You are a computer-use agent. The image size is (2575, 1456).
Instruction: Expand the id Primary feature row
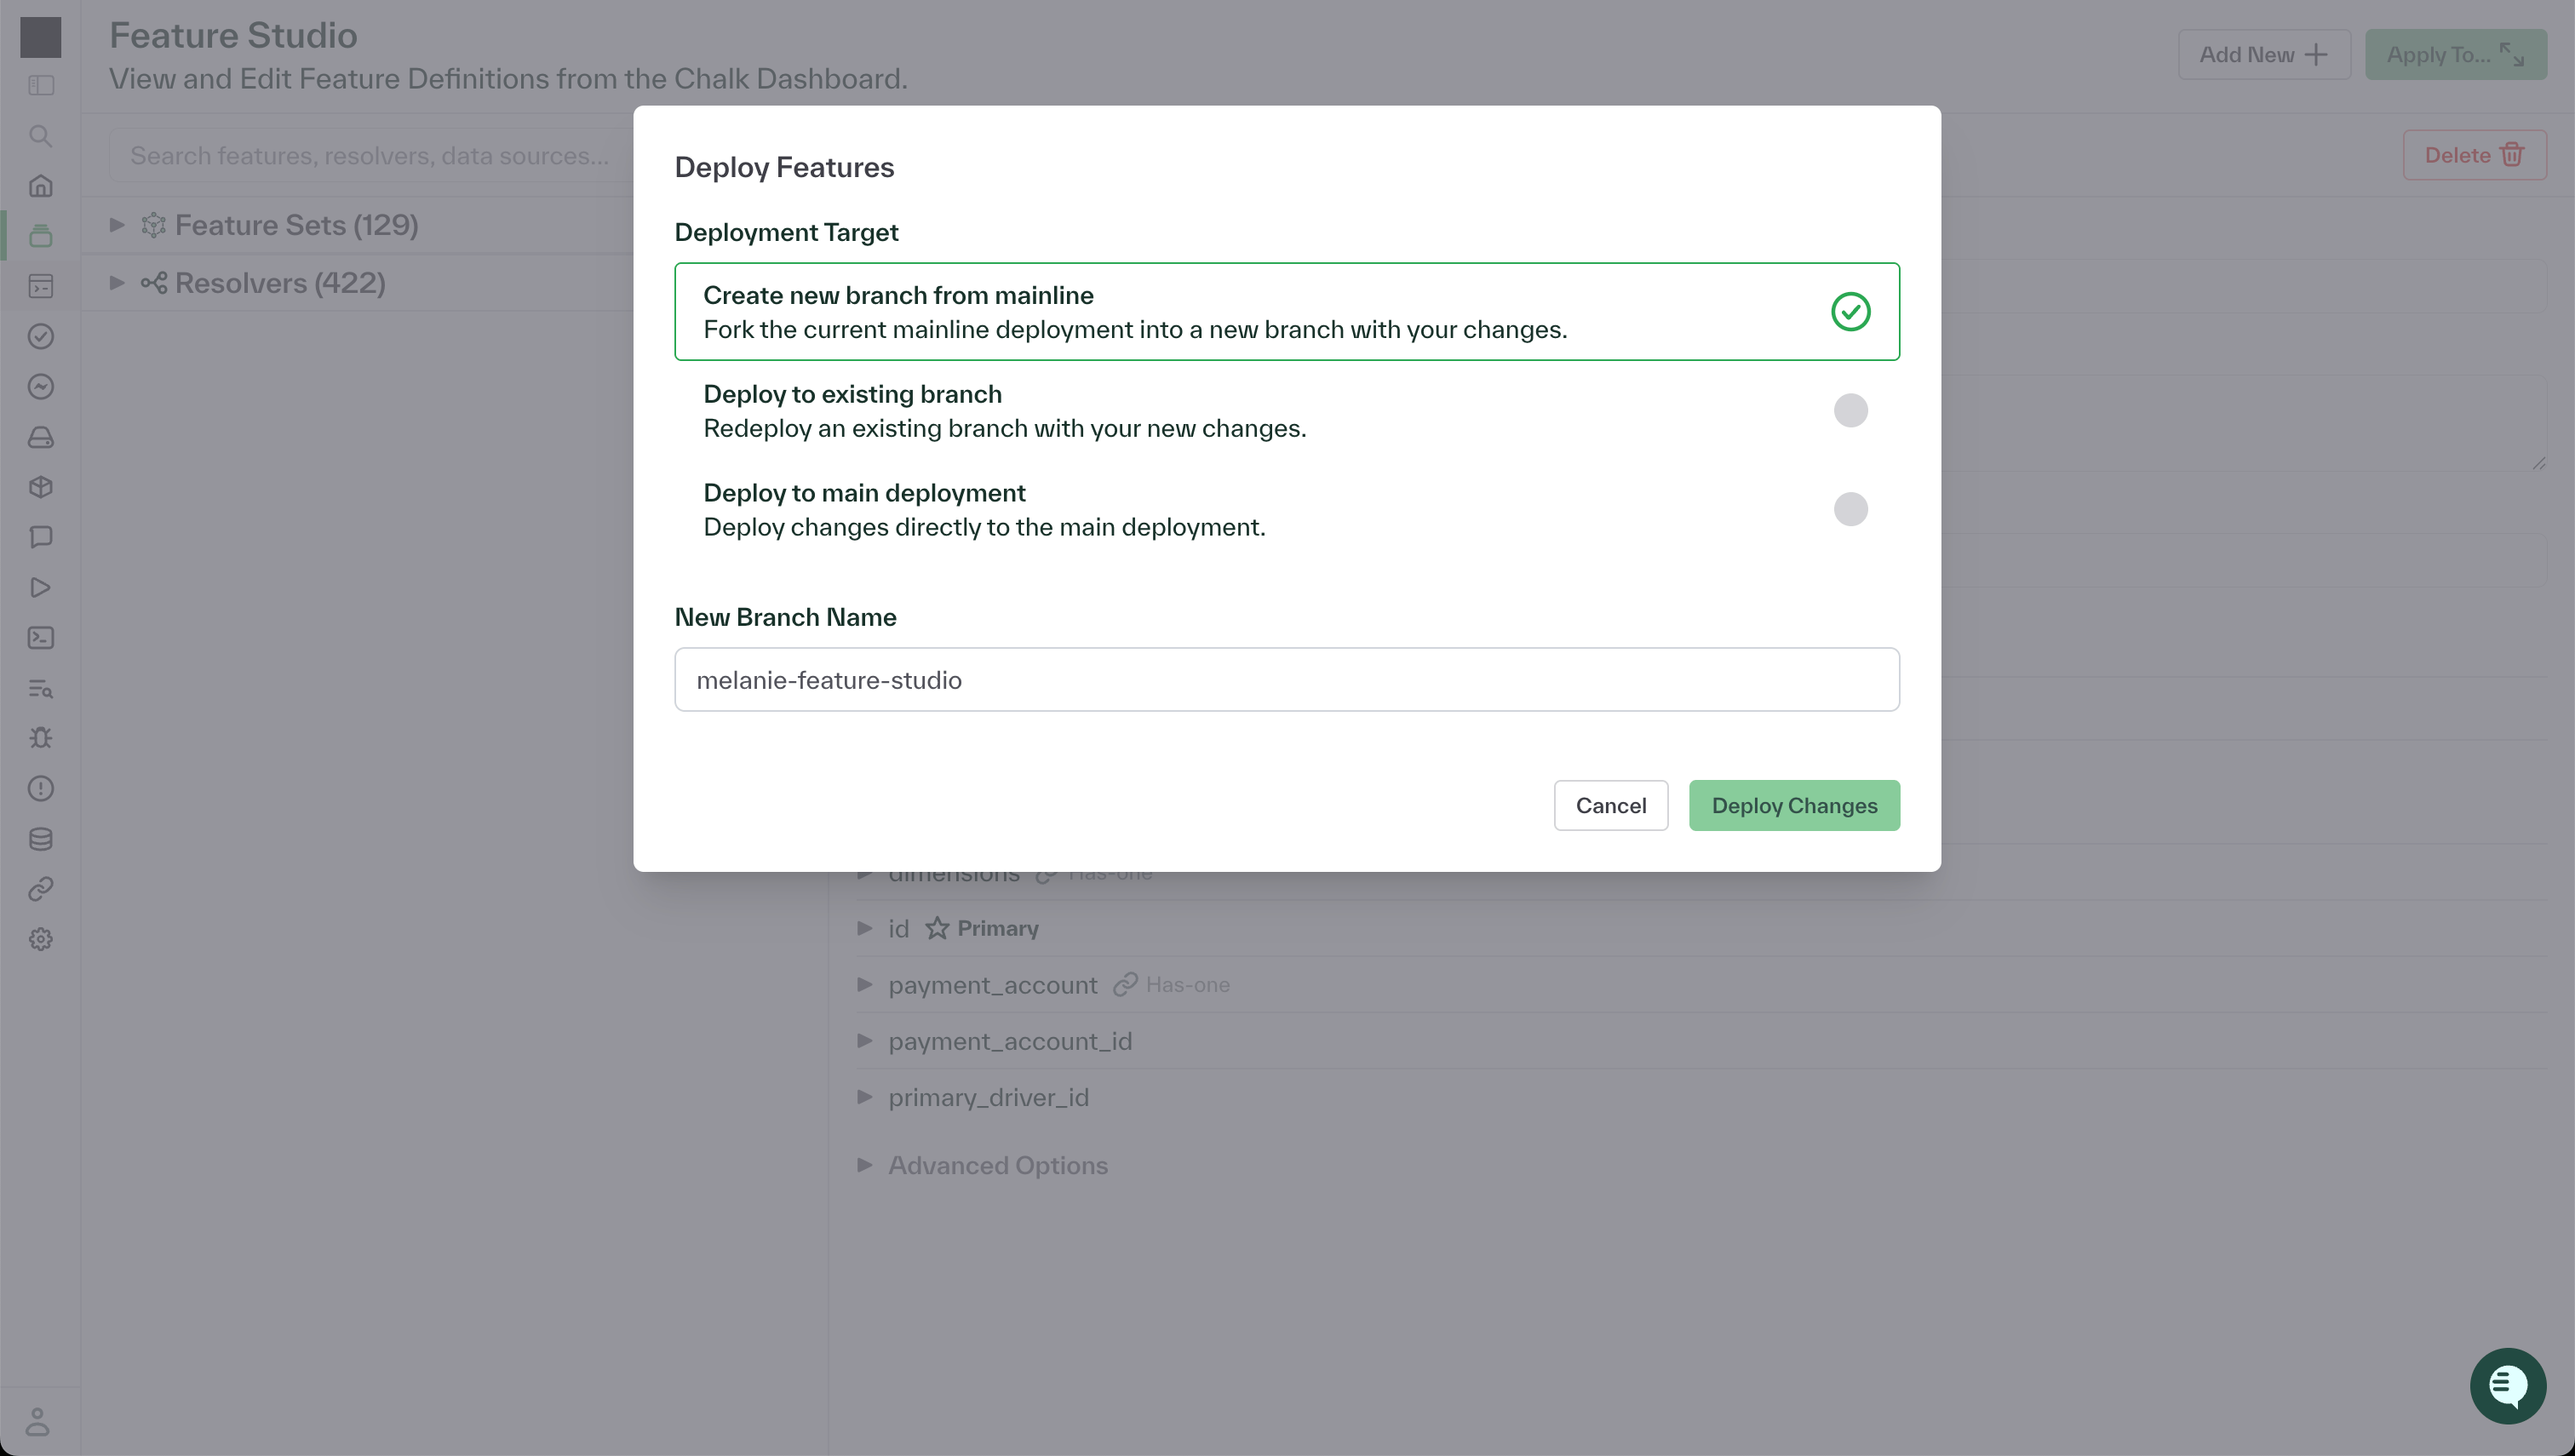click(865, 929)
